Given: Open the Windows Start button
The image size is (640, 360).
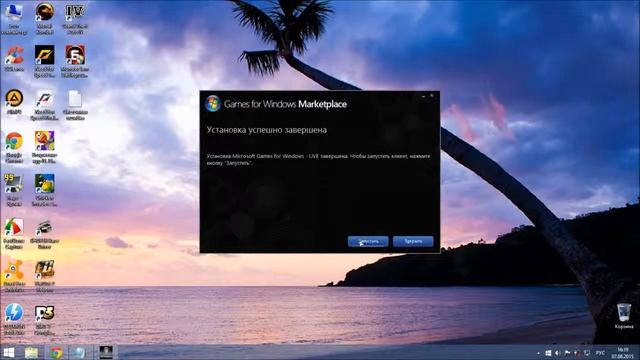Looking at the screenshot, I should 9,352.
